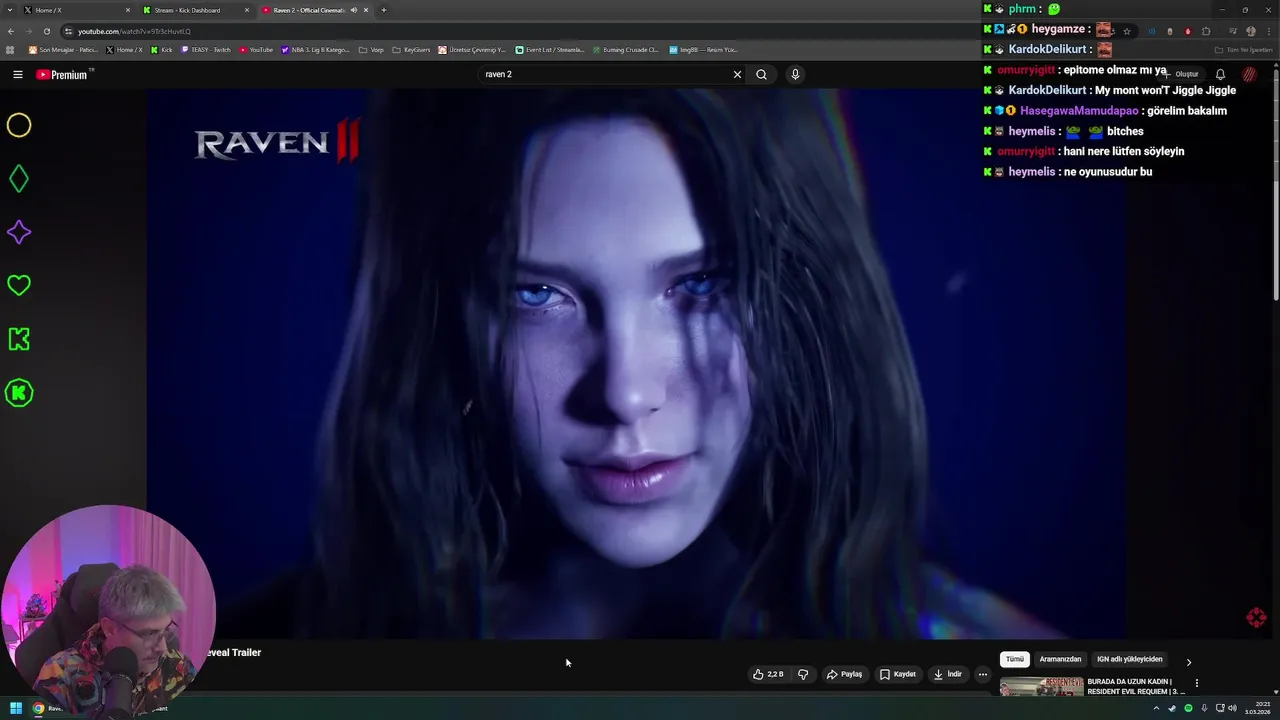Open Steam tray icon
Screen dimensions: 1280x720
click(x=1172, y=708)
